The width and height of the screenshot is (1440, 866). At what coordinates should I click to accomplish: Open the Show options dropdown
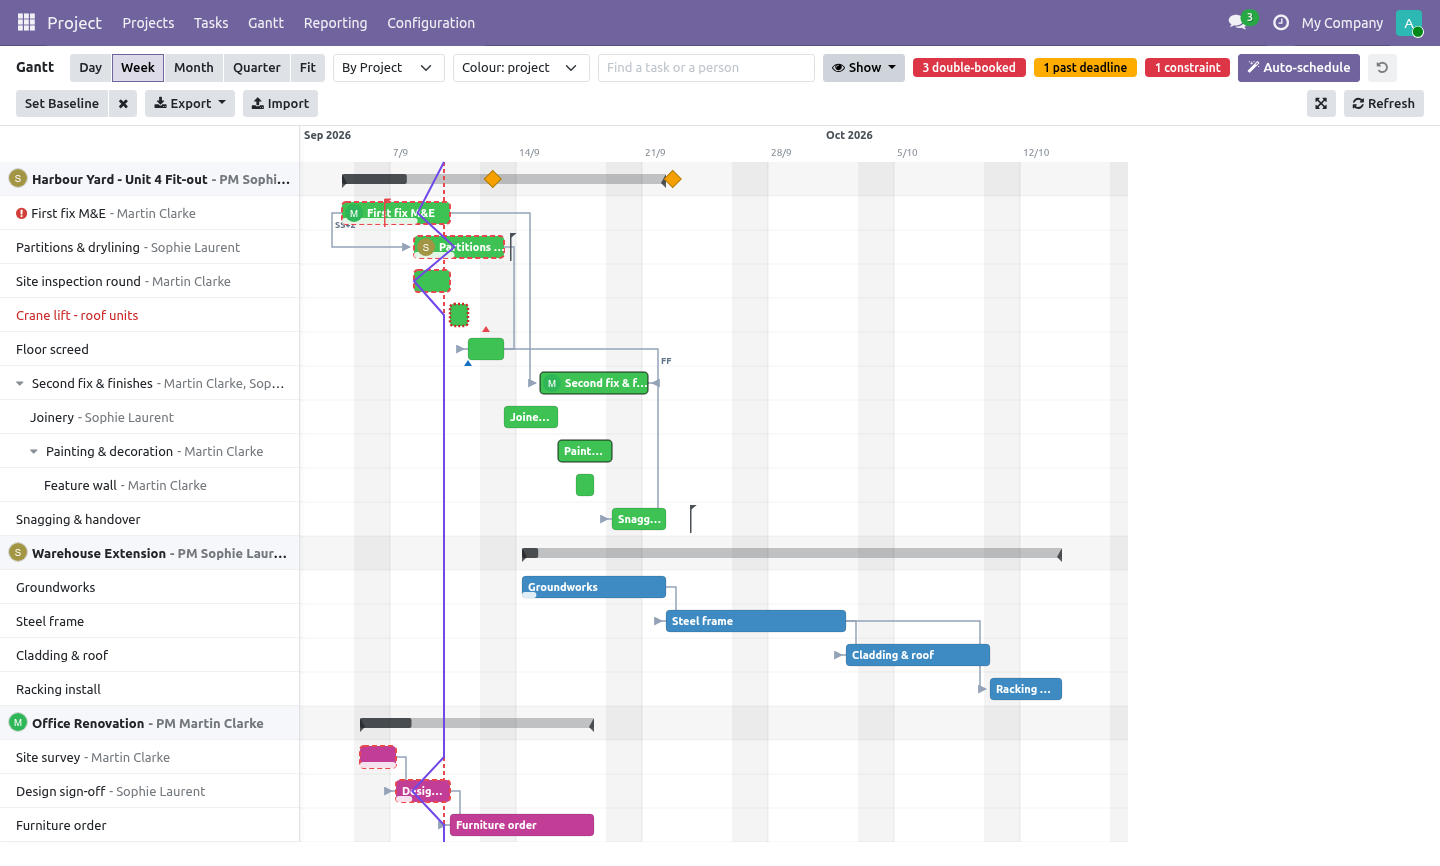864,67
